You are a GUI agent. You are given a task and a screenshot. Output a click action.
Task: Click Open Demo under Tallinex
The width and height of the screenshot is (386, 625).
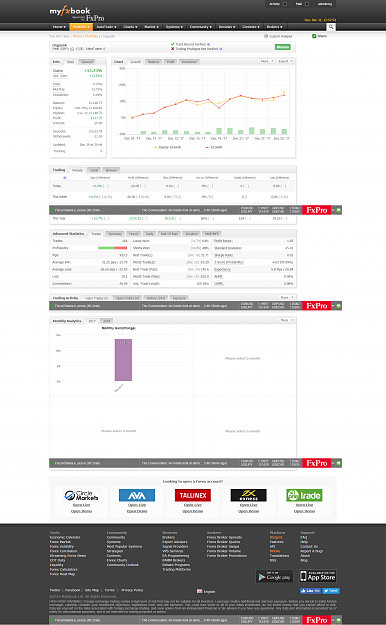(193, 511)
